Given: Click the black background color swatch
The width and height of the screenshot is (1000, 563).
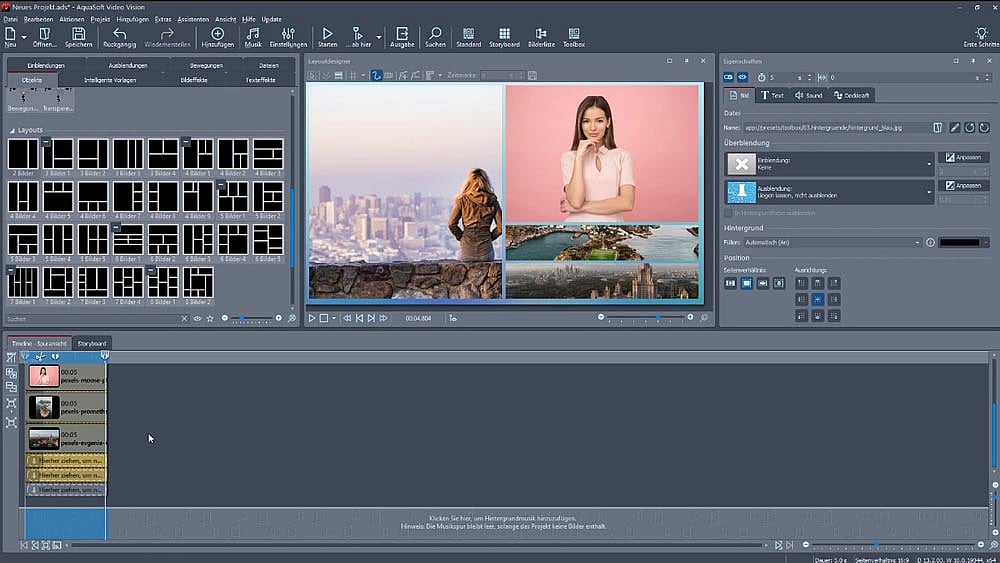Looking at the screenshot, I should (960, 242).
